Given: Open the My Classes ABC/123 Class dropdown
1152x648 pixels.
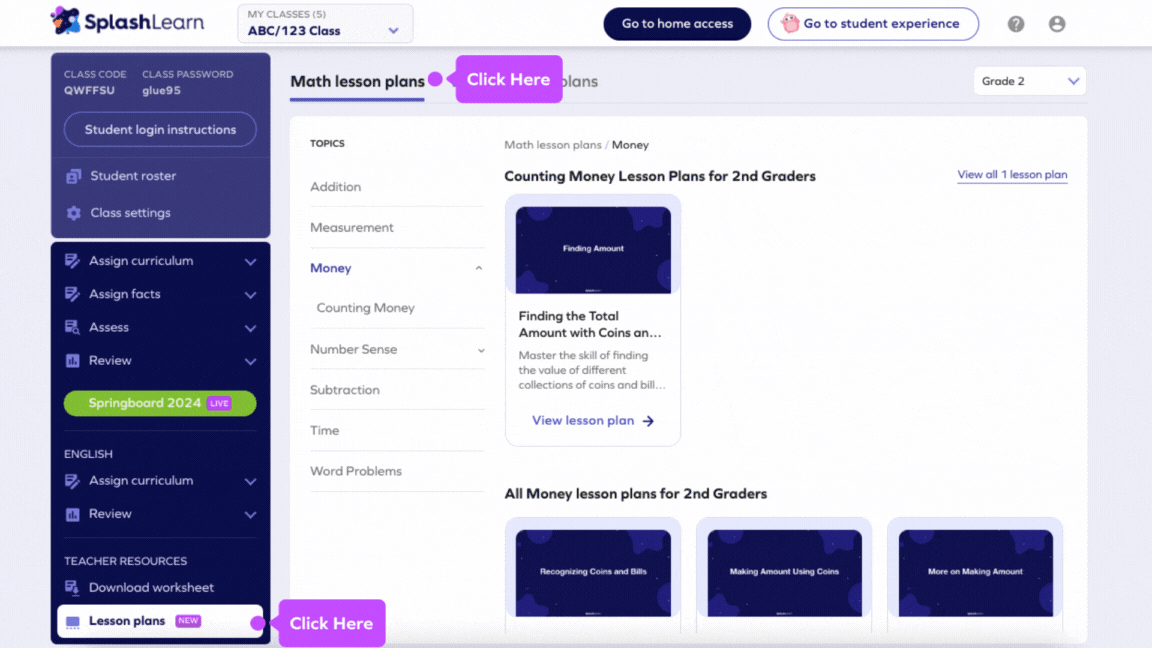Looking at the screenshot, I should pos(325,24).
